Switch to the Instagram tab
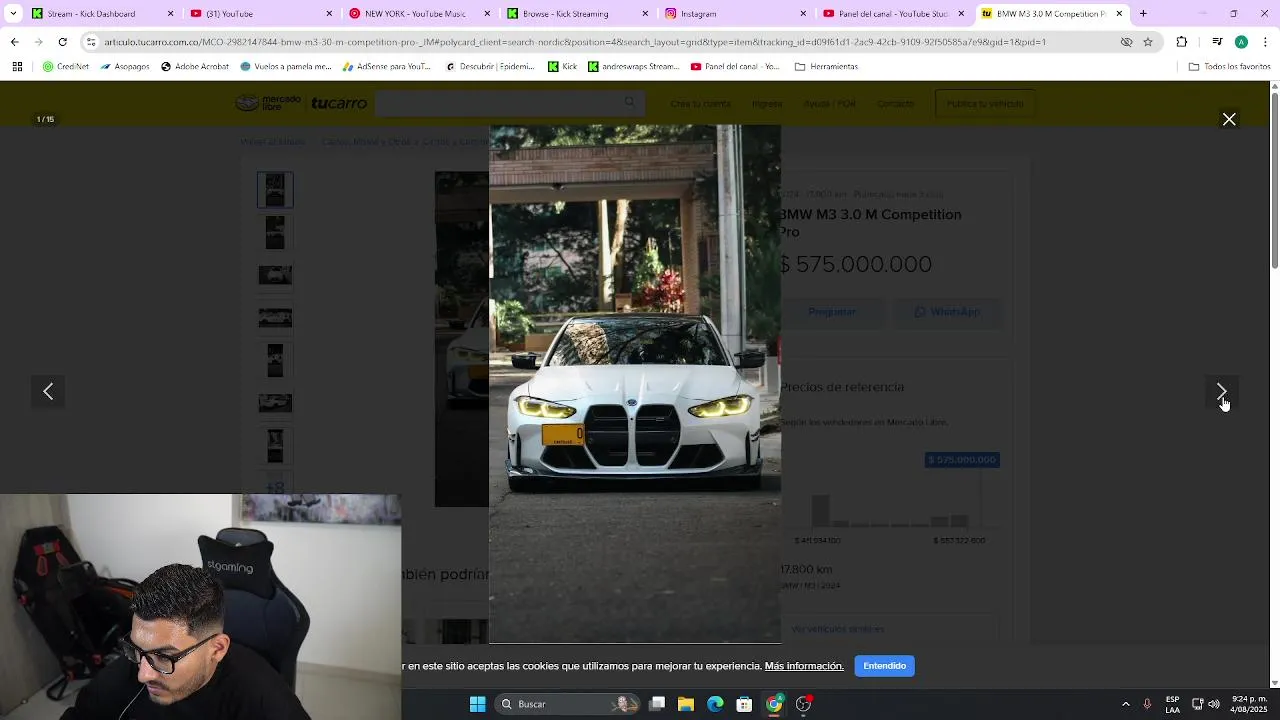The image size is (1280, 720). (x=734, y=13)
